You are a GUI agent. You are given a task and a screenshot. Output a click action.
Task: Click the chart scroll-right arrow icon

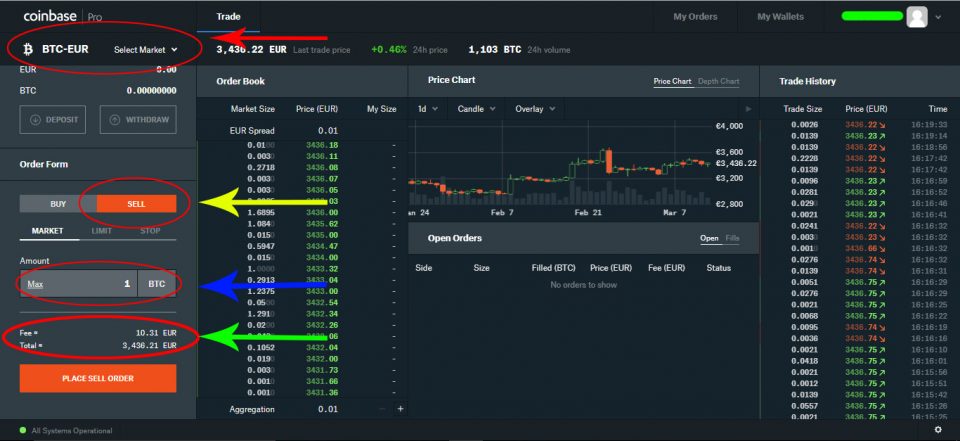tap(748, 109)
